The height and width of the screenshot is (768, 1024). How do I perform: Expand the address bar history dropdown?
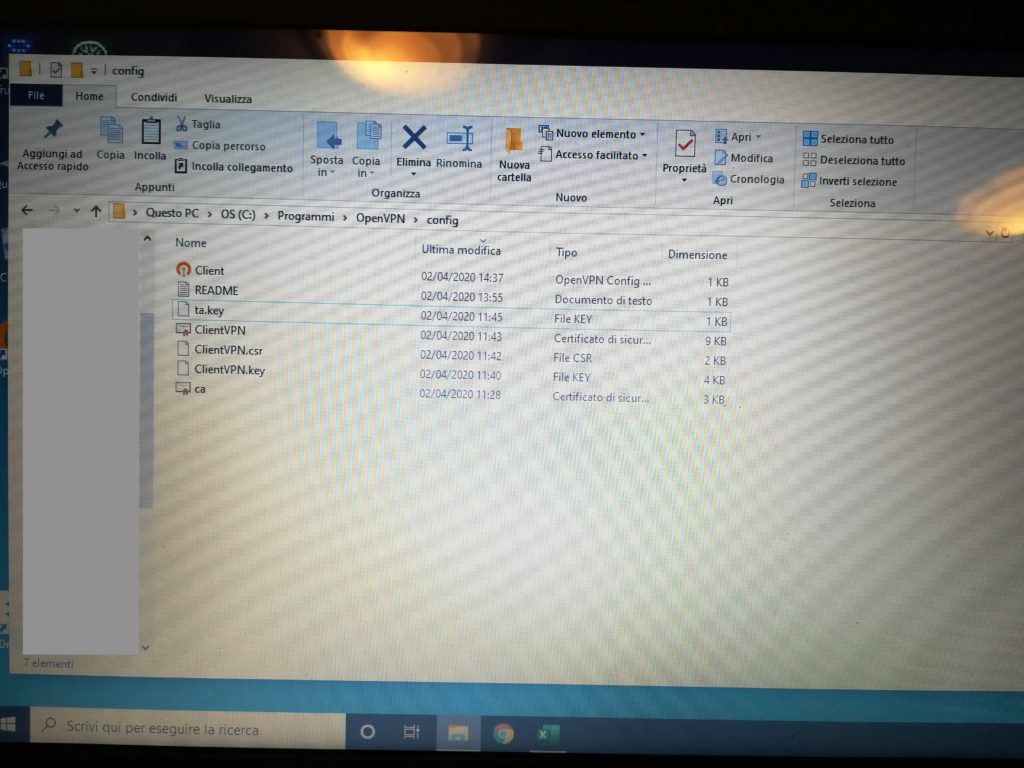coord(989,232)
